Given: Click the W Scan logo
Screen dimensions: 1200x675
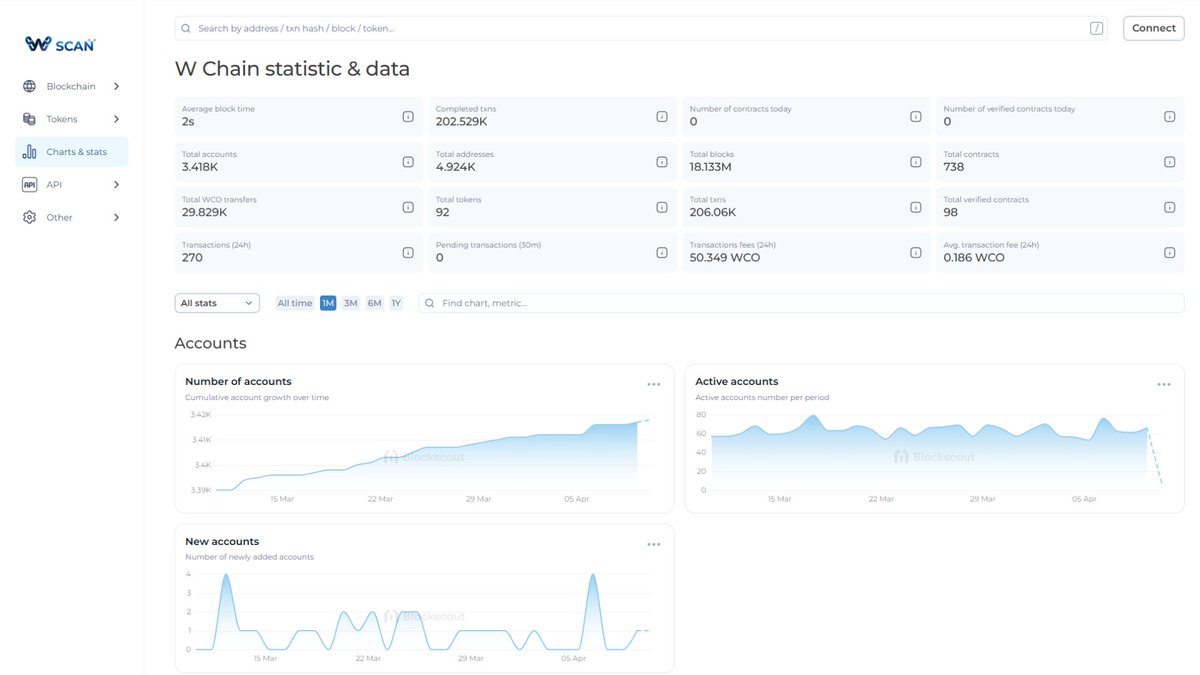Looking at the screenshot, I should coord(60,44).
